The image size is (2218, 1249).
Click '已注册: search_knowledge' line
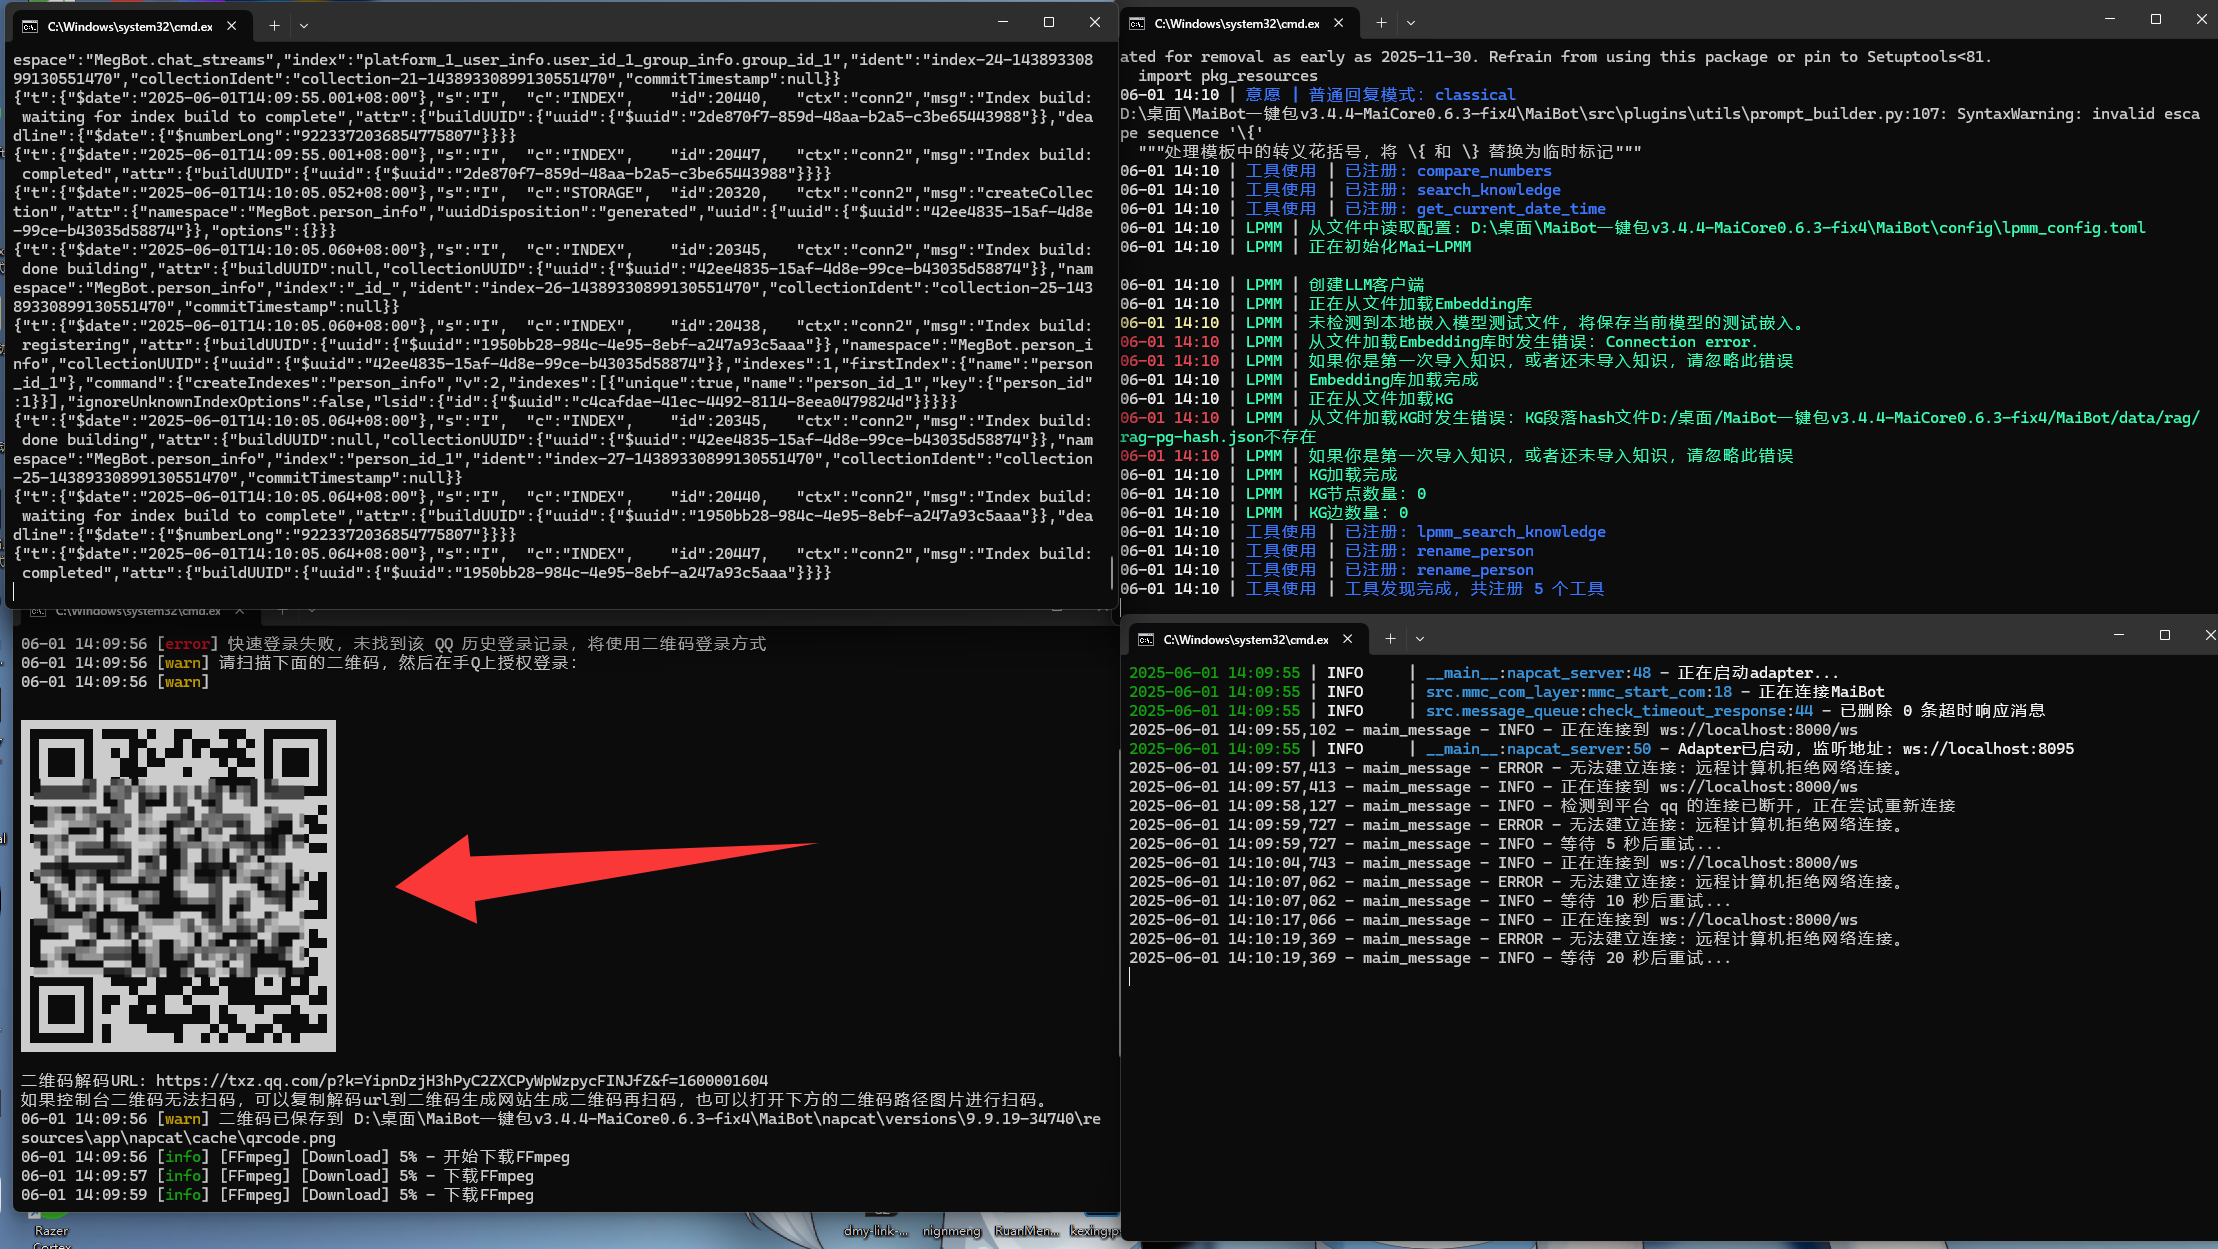[1340, 190]
